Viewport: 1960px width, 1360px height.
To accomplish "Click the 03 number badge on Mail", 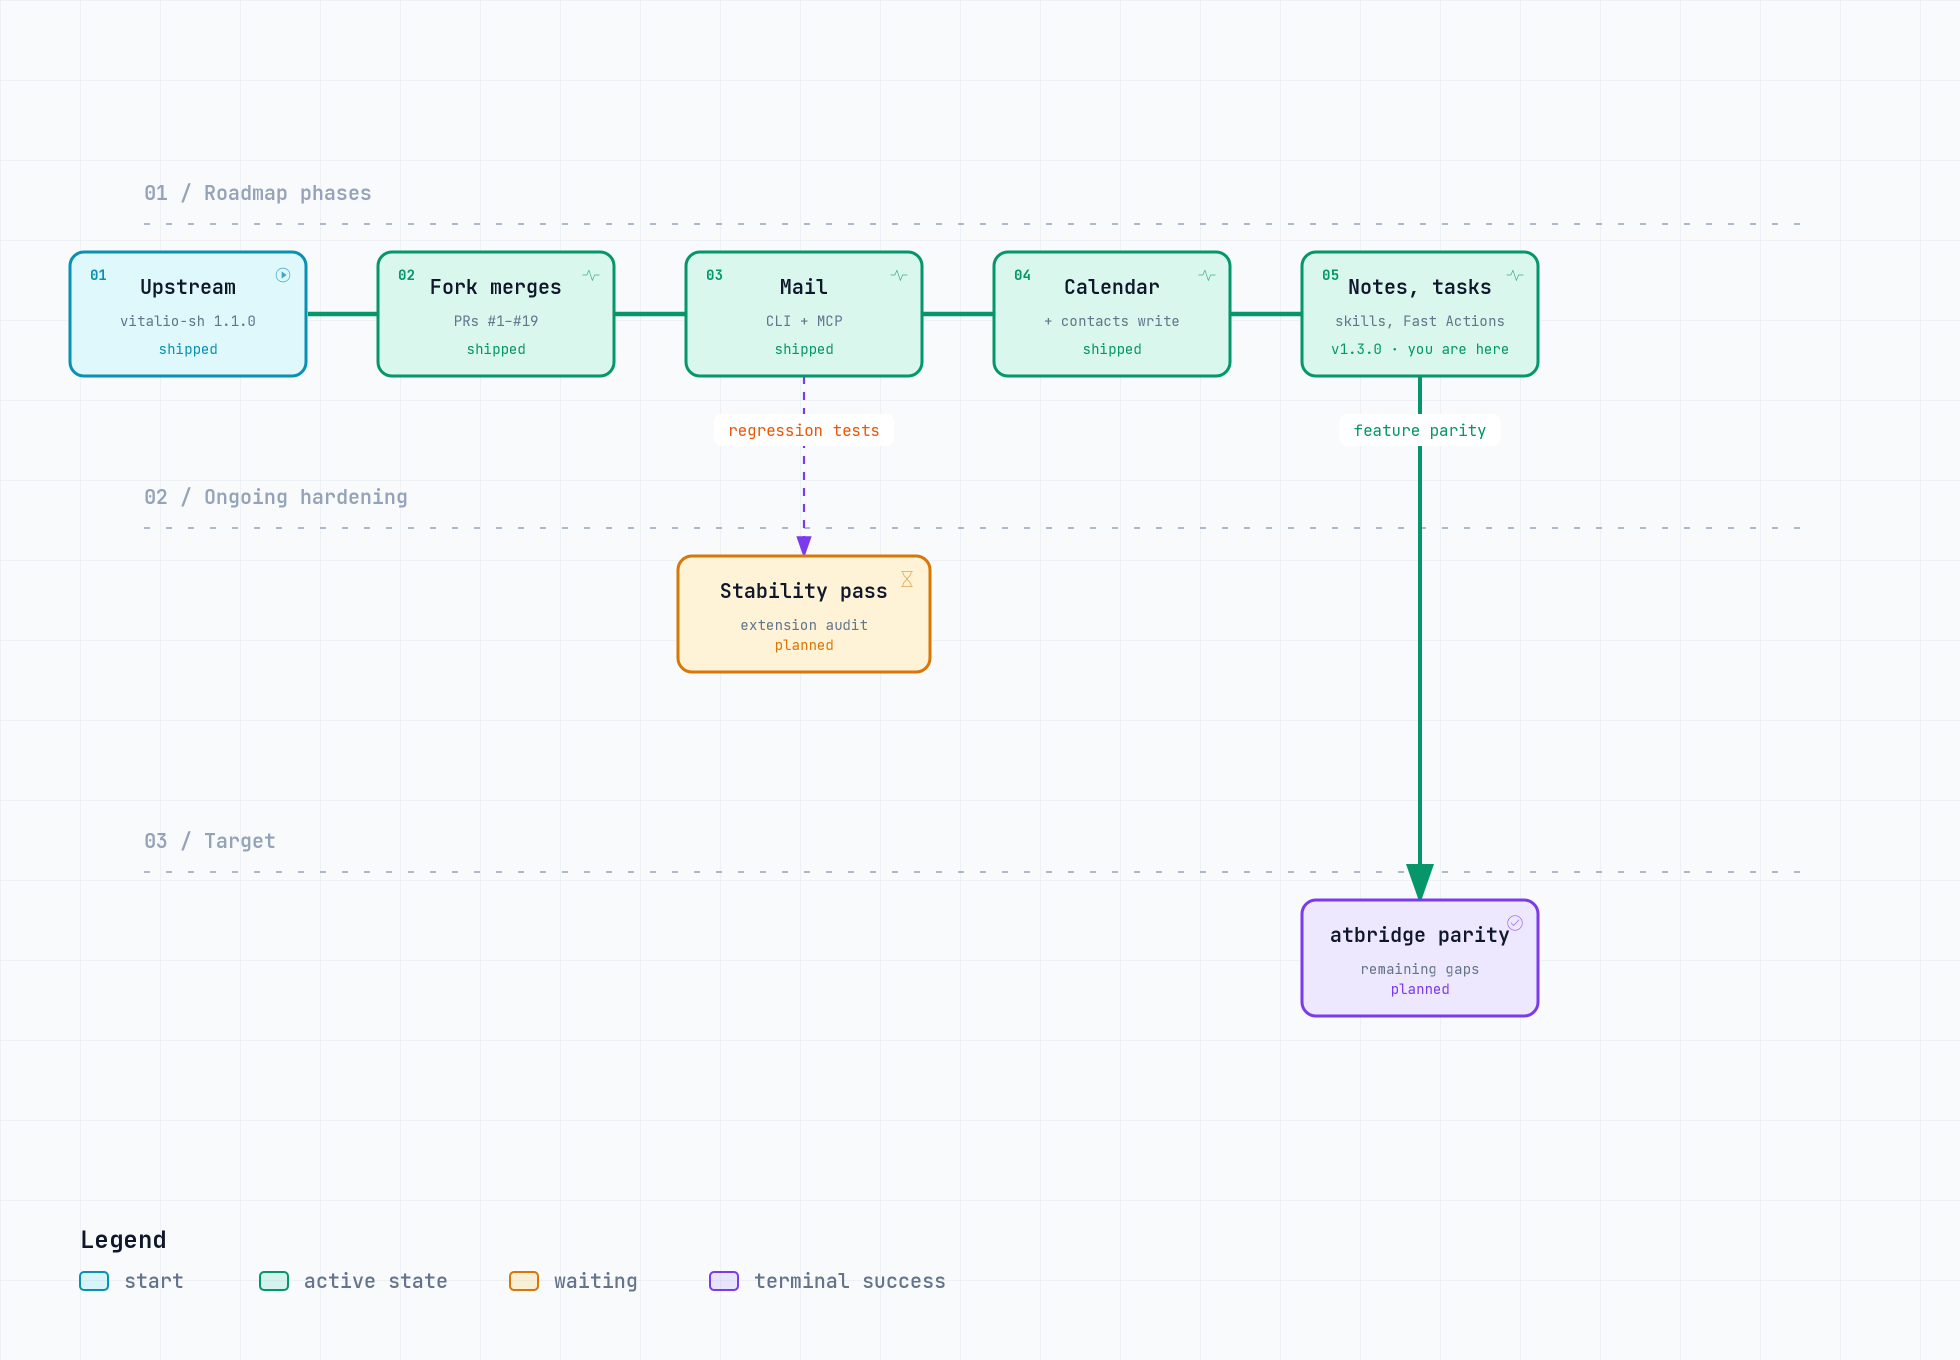I will (x=714, y=275).
